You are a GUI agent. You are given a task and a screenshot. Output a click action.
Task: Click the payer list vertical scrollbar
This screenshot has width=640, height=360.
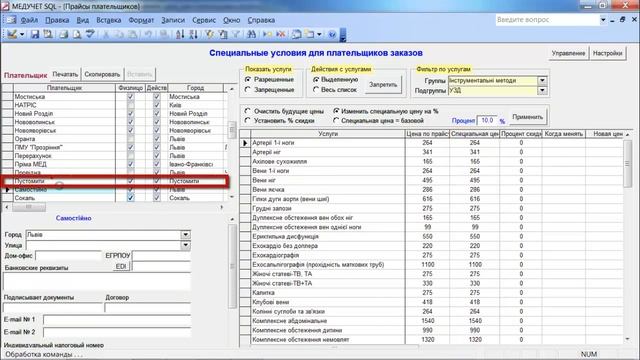(232, 142)
